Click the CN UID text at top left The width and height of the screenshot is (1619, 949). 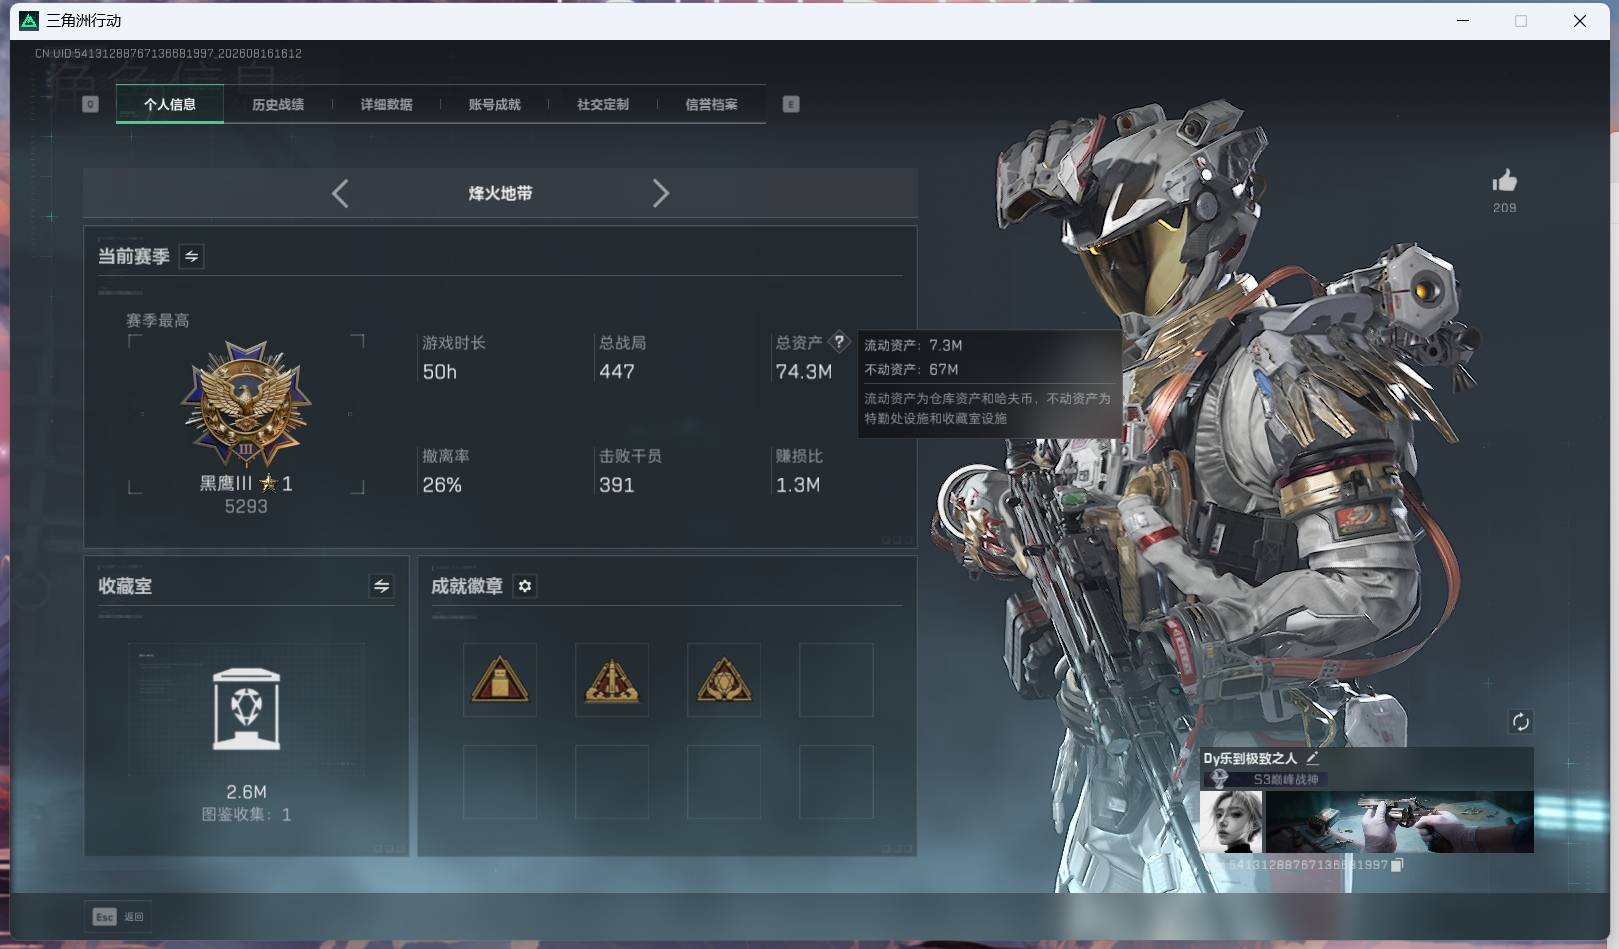click(x=168, y=54)
